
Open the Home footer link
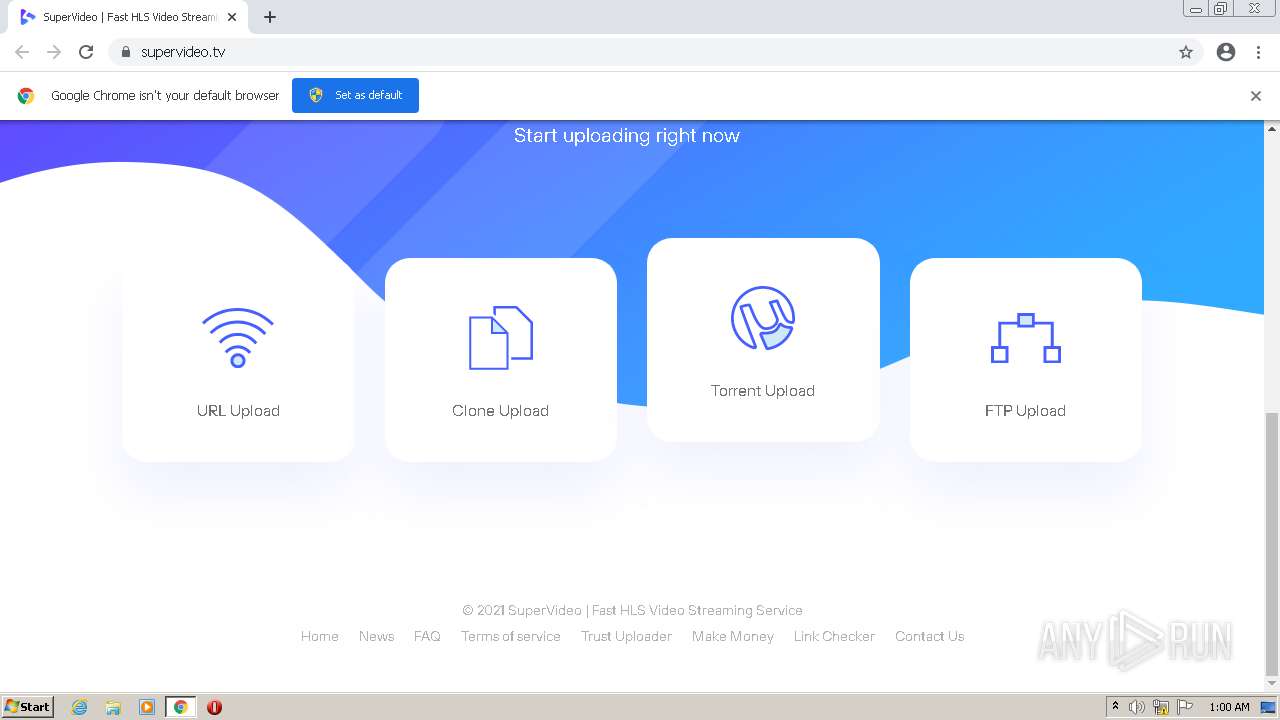coord(320,636)
